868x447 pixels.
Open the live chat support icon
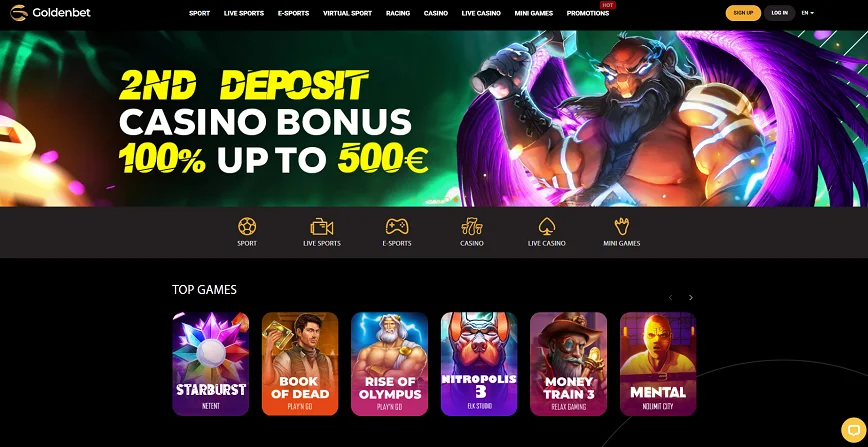pyautogui.click(x=852, y=429)
